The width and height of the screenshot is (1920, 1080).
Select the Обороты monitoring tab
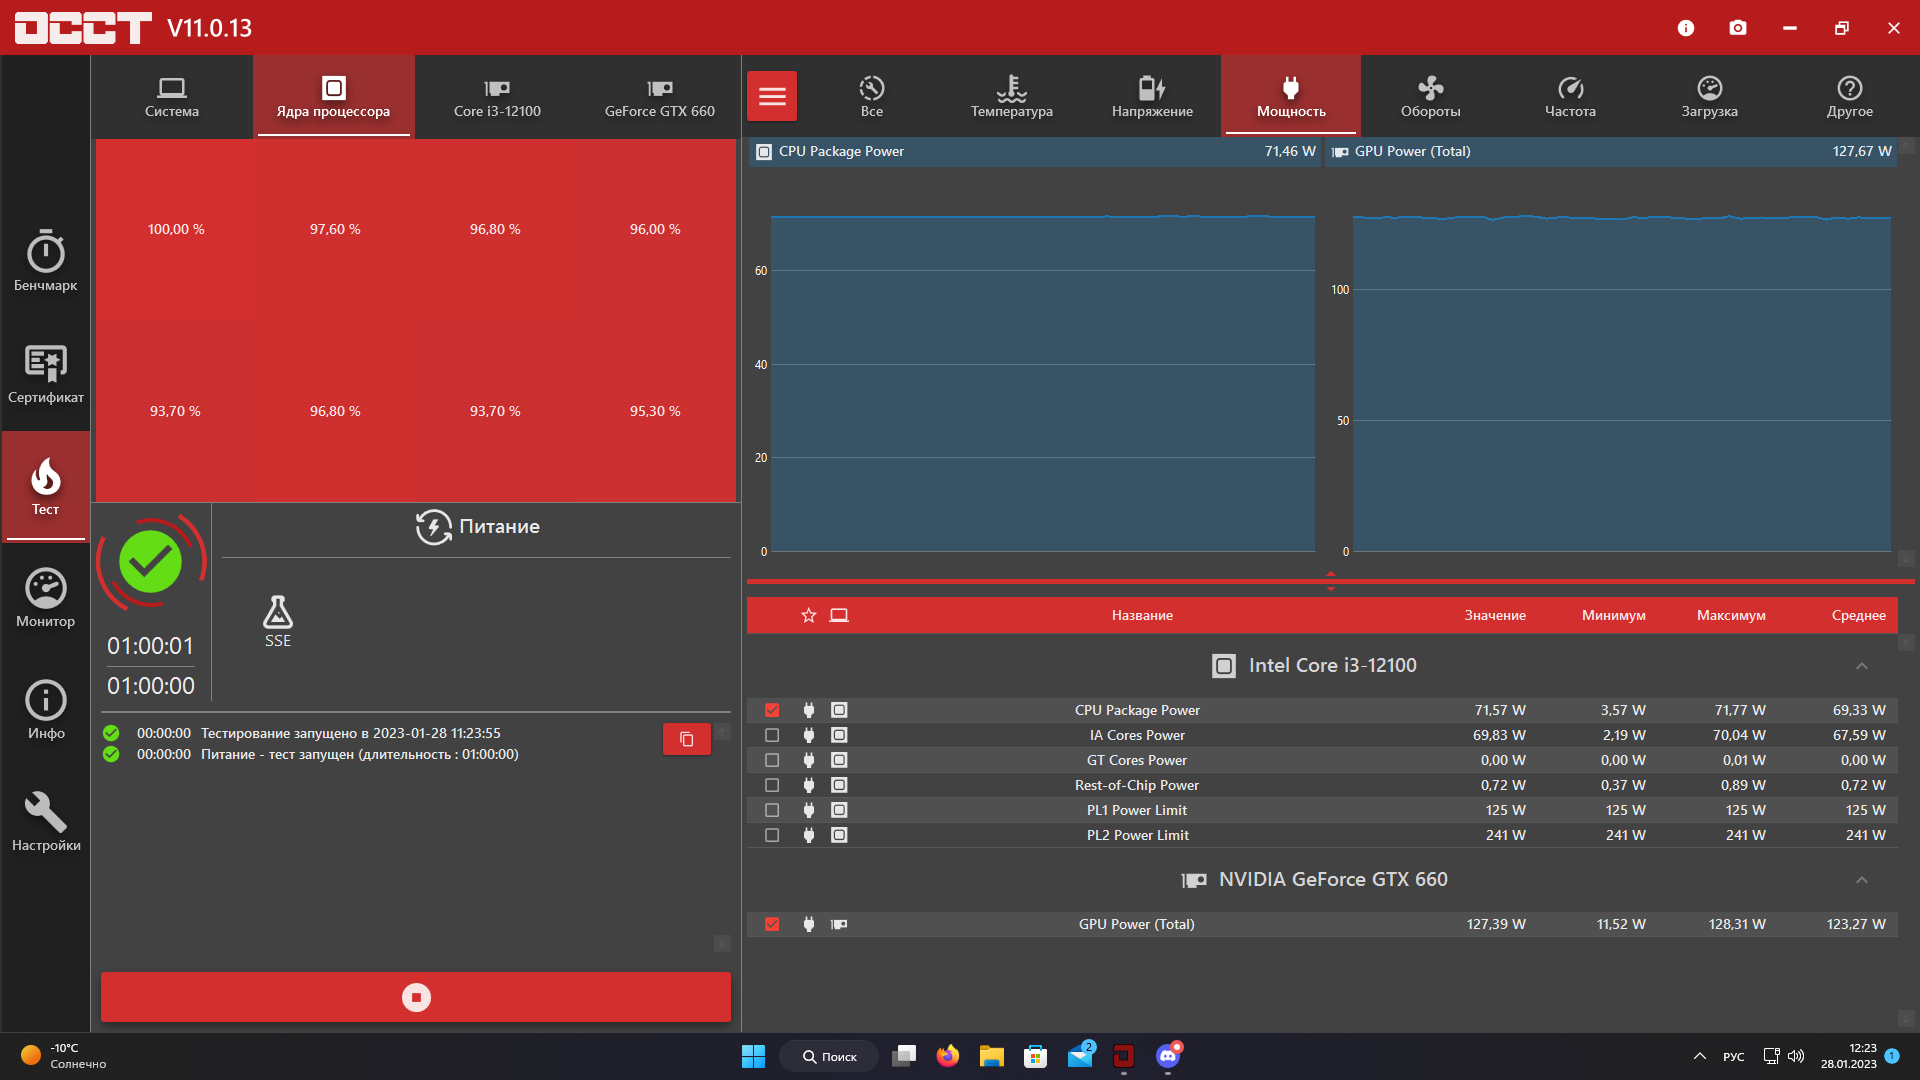tap(1431, 96)
